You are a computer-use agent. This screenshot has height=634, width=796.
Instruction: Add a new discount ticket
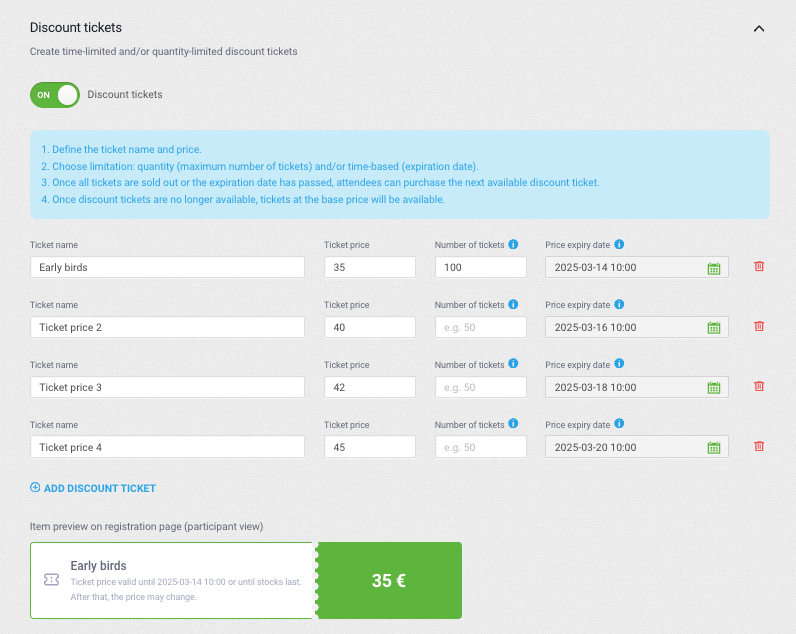93,488
